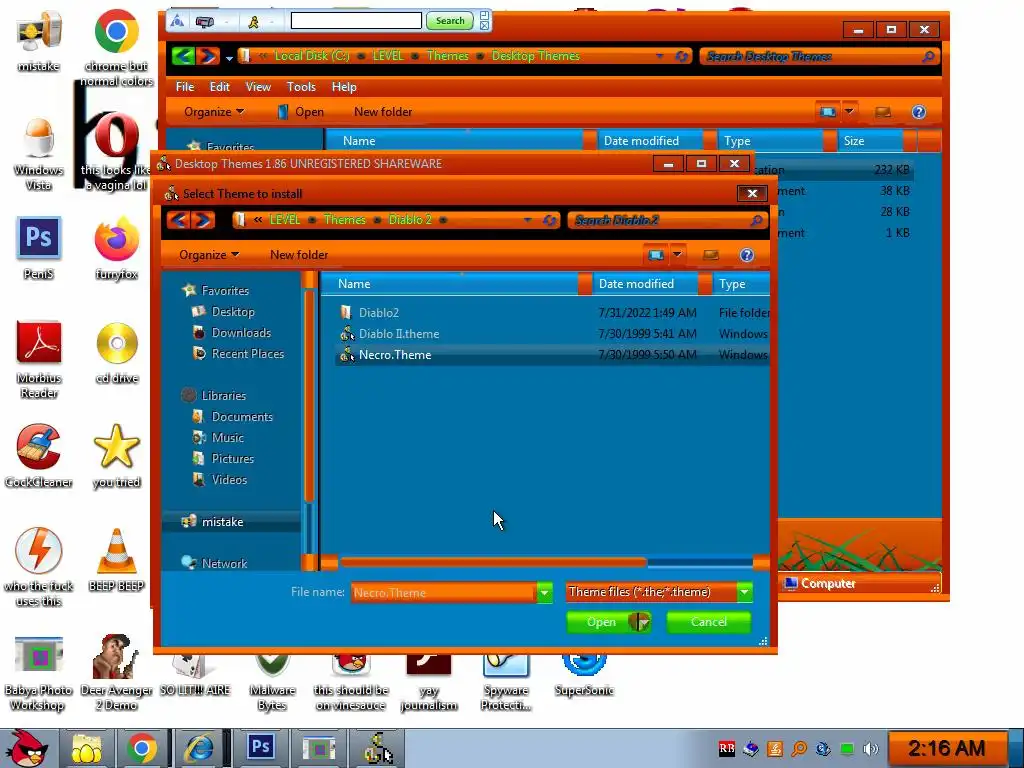
Task: Launch Deer Avenger 2 Demo desktop icon
Action: pos(116,673)
